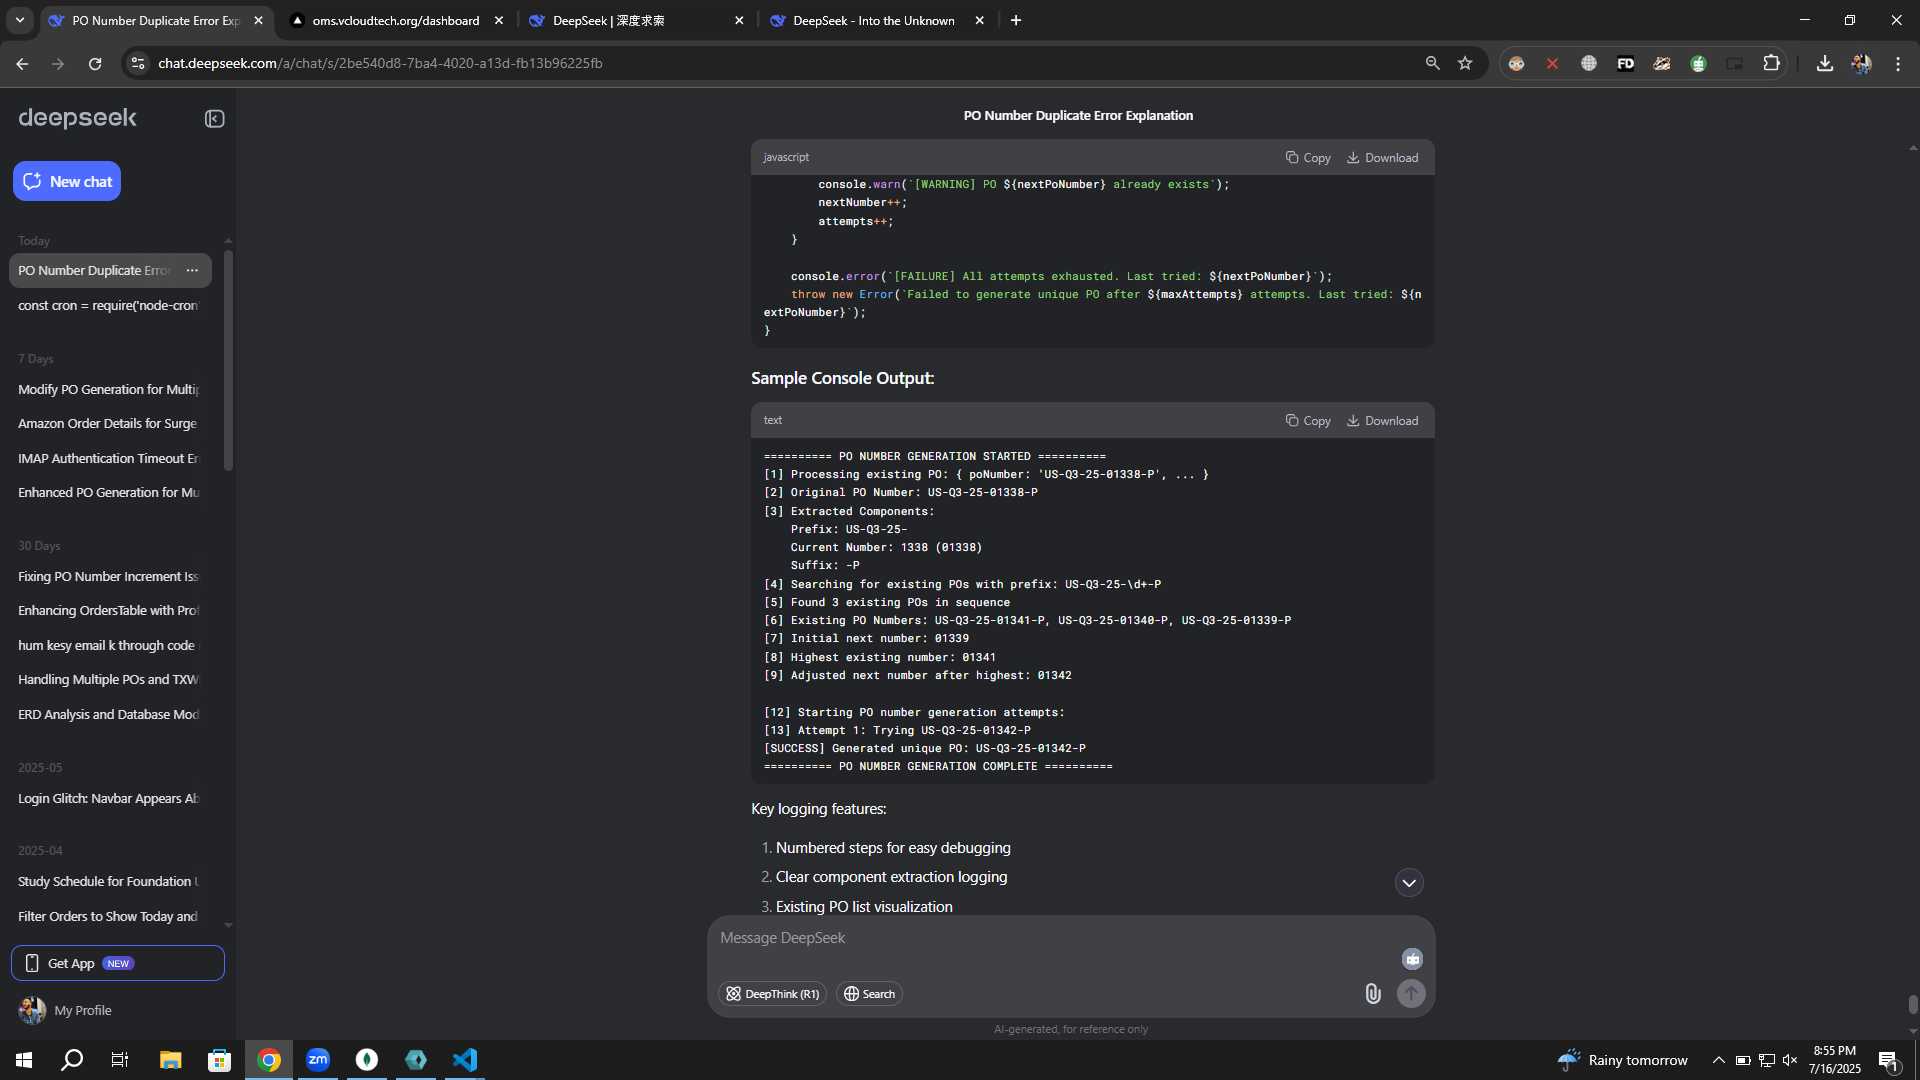Copy the text console output block
Image resolution: width=1920 pixels, height=1080 pixels.
click(x=1308, y=421)
